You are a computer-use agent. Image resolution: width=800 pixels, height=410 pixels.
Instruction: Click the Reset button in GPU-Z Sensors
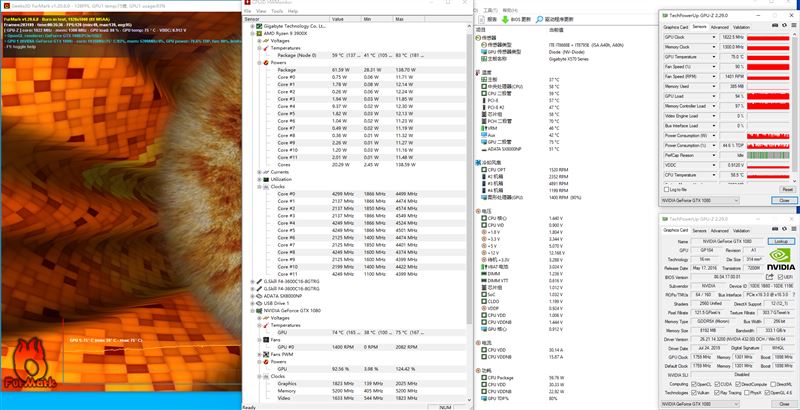point(787,189)
